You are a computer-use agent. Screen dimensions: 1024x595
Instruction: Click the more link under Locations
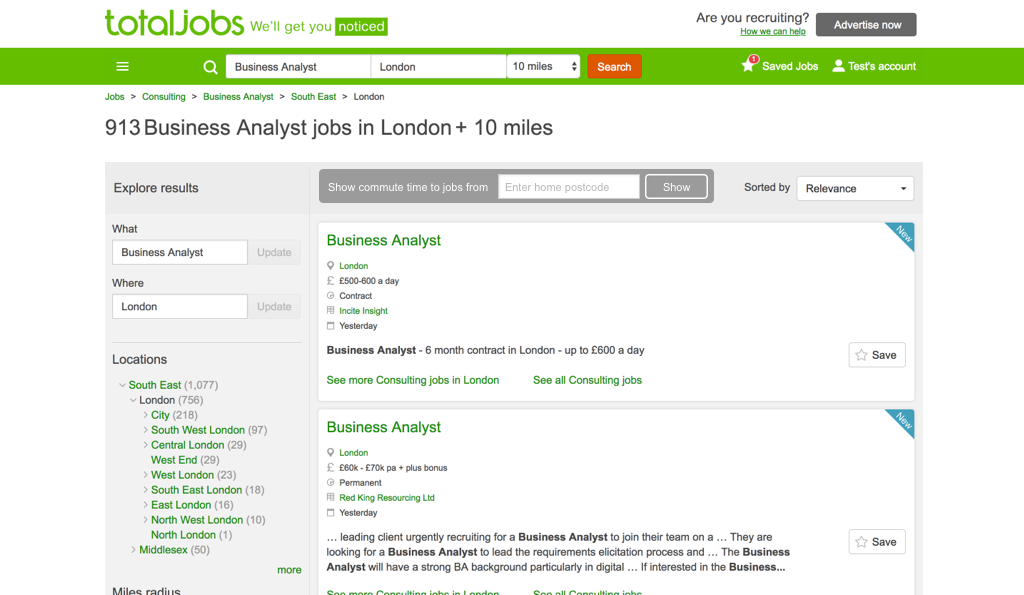(x=289, y=570)
